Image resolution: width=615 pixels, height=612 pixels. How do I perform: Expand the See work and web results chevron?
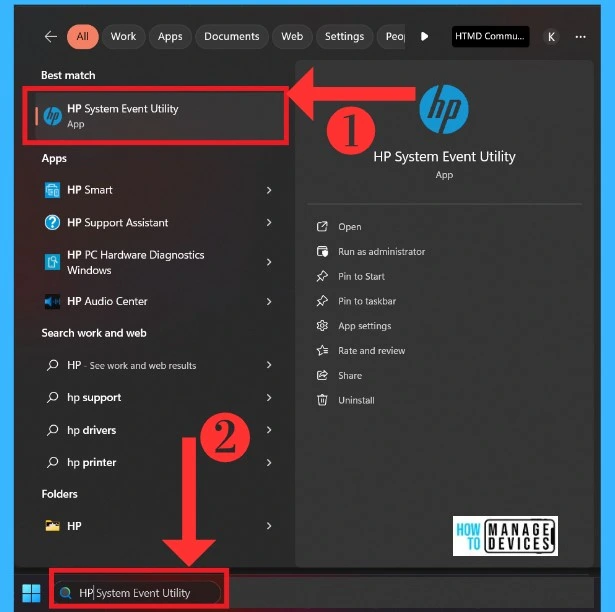tap(269, 365)
